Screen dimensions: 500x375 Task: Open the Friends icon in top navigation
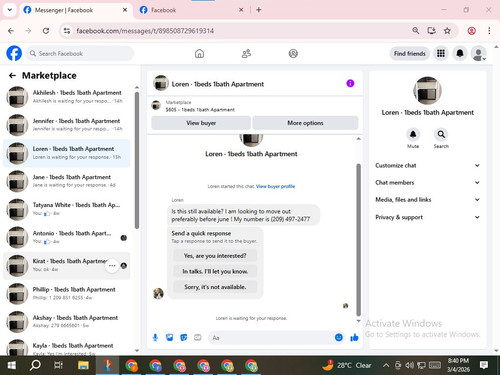pos(246,53)
